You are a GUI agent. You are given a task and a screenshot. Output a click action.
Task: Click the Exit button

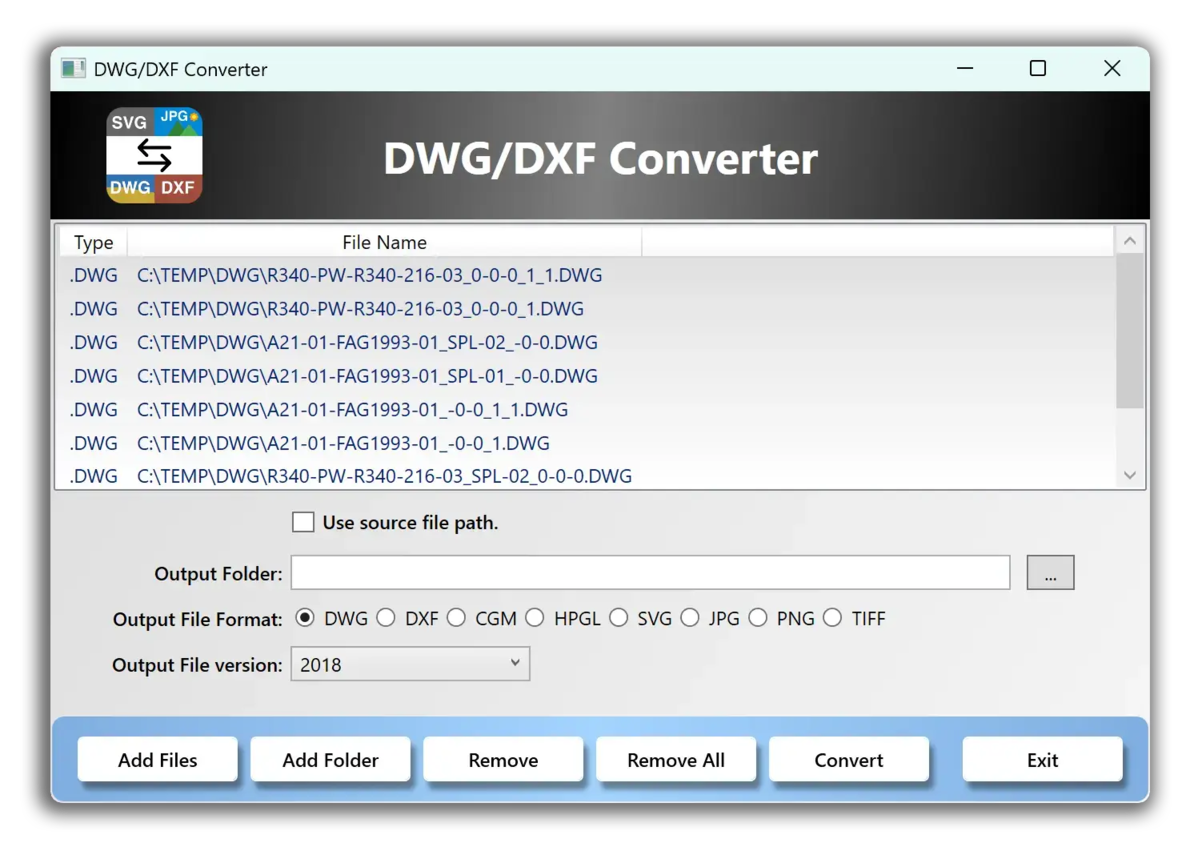click(1042, 760)
